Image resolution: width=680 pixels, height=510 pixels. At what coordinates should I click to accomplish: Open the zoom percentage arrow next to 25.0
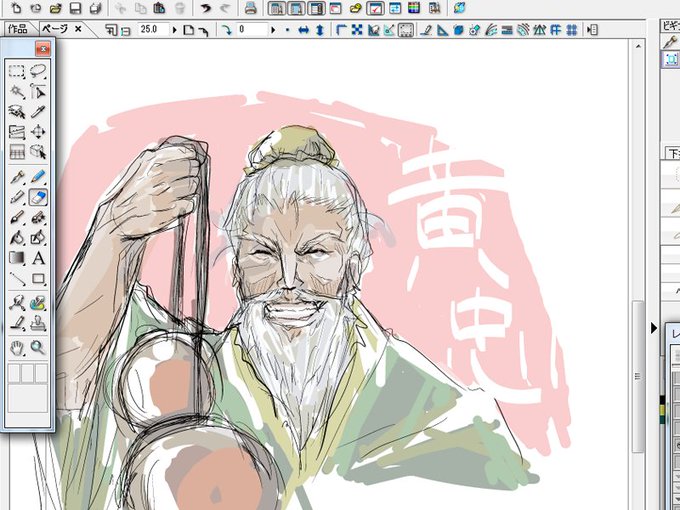click(x=175, y=30)
